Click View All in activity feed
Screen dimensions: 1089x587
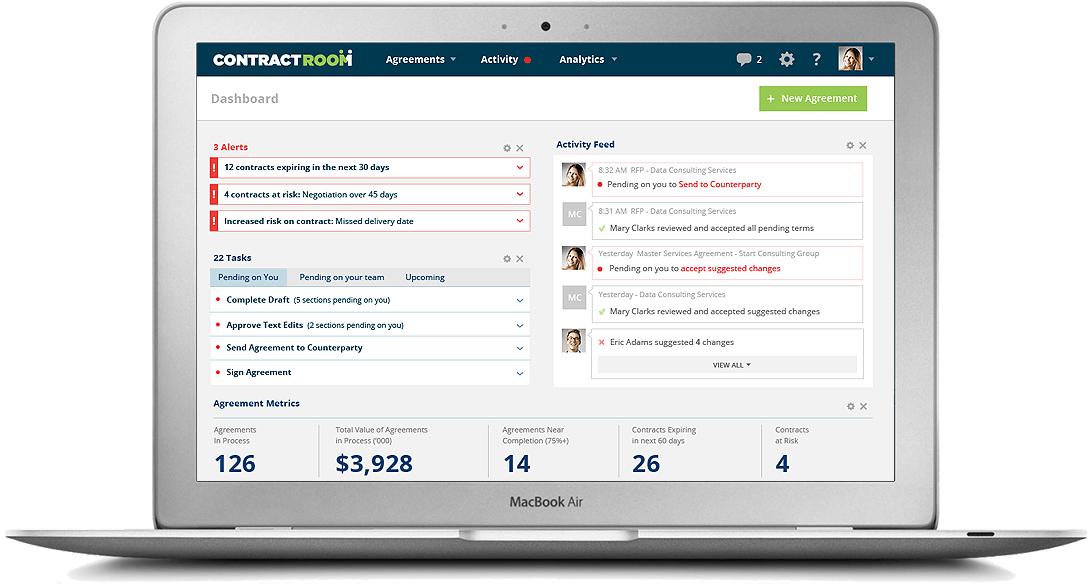point(727,365)
